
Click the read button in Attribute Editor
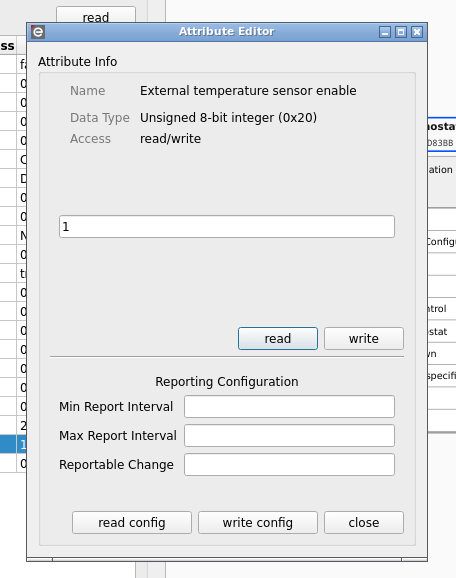278,338
